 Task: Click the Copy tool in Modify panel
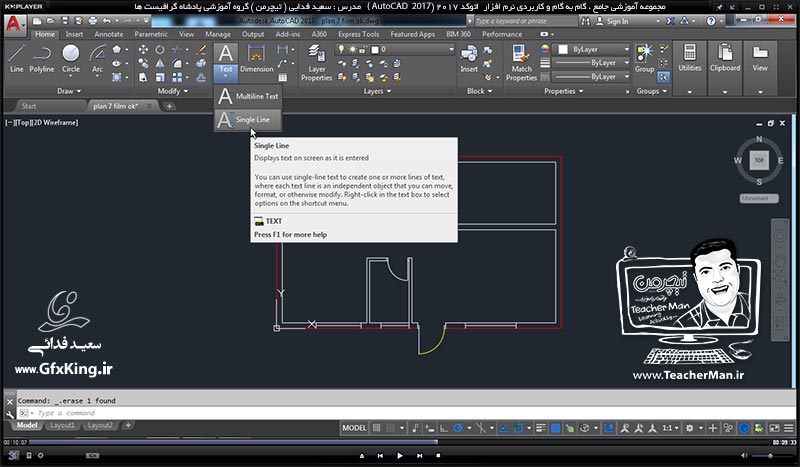click(x=143, y=63)
